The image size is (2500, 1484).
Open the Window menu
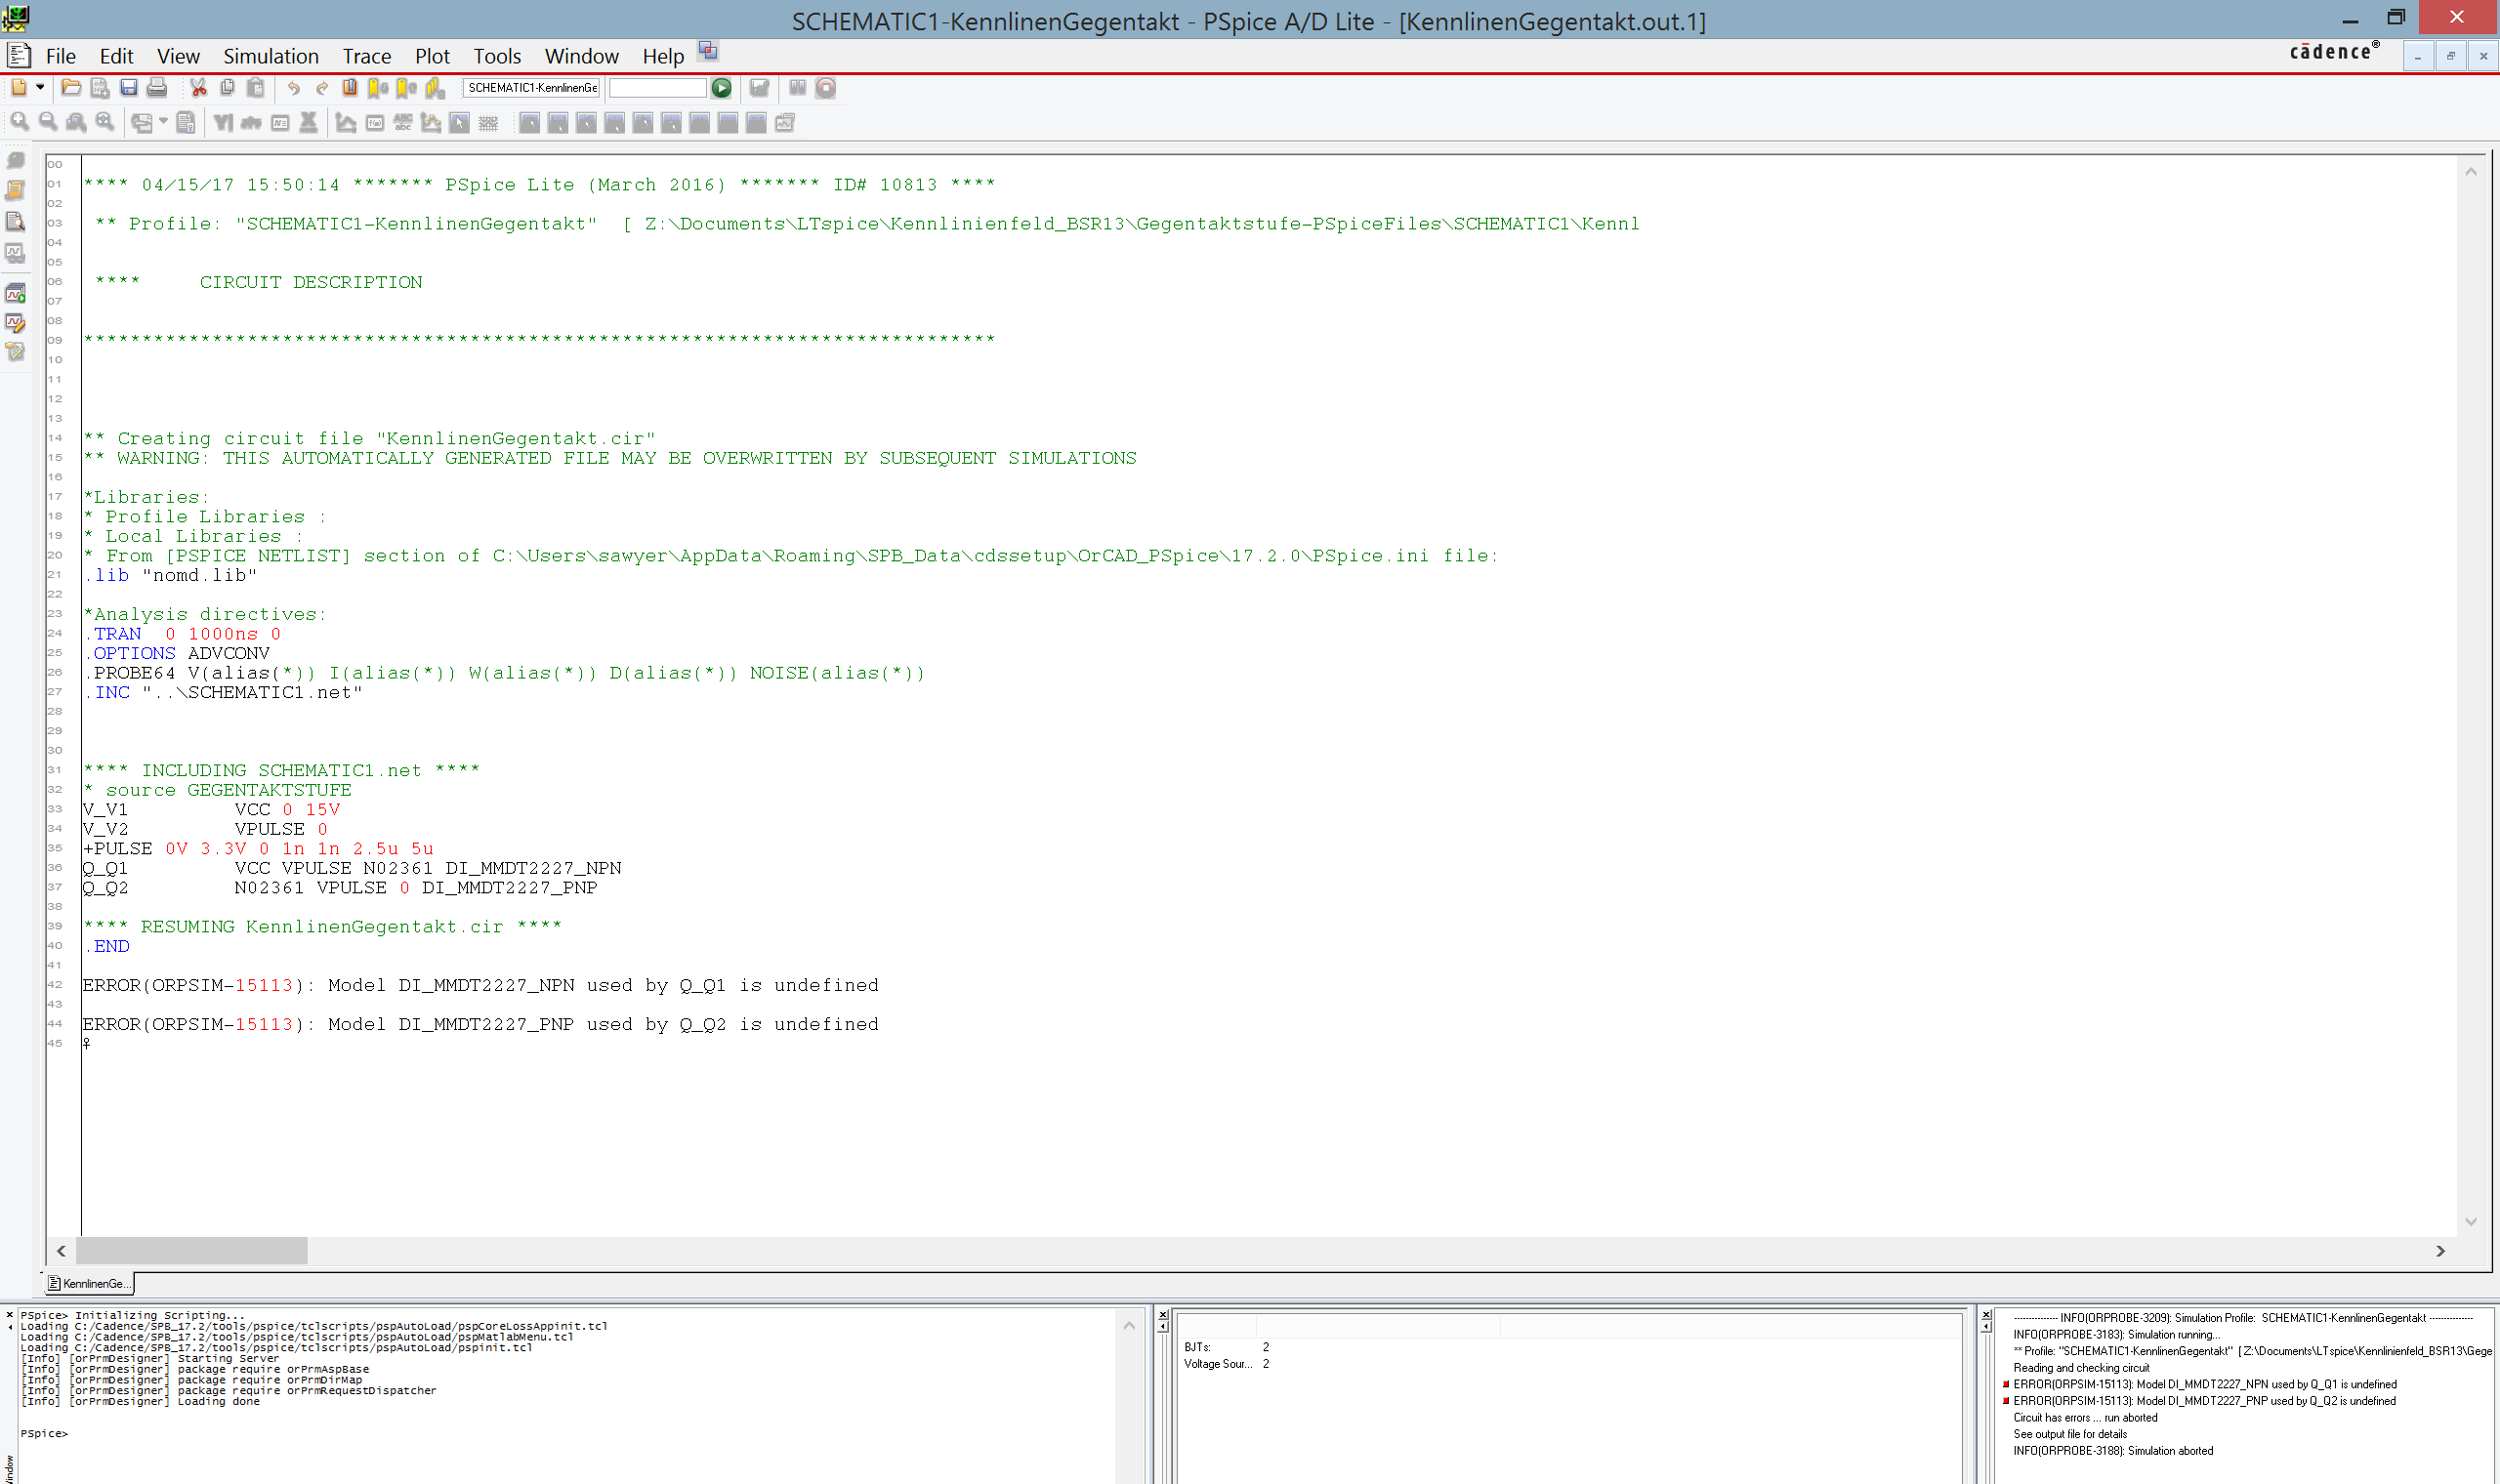(582, 56)
